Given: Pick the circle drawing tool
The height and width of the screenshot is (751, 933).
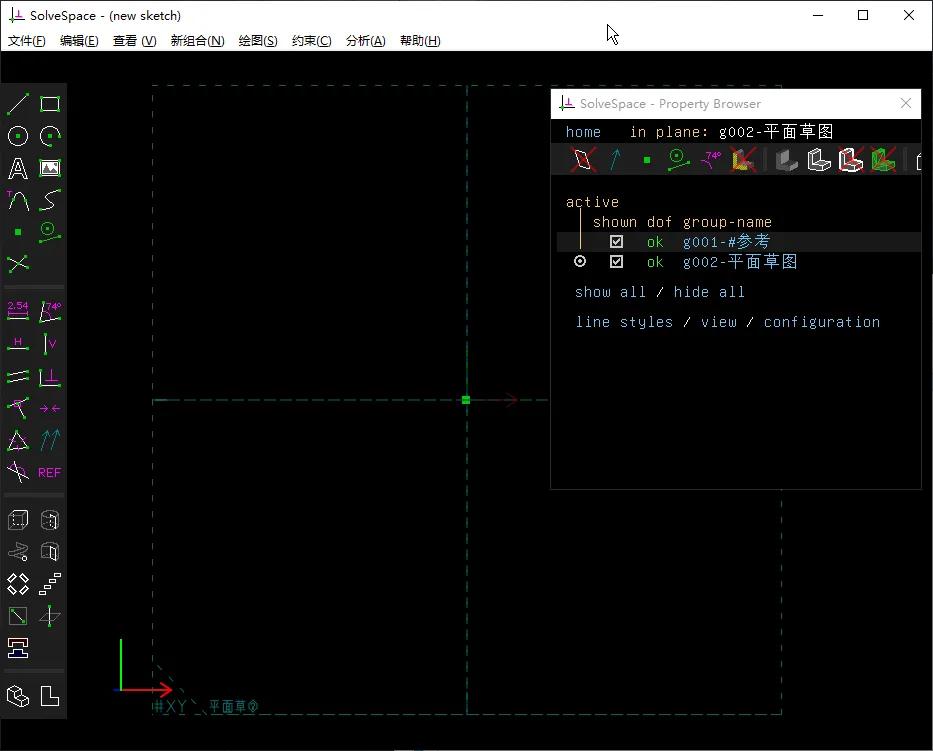Looking at the screenshot, I should pos(18,136).
